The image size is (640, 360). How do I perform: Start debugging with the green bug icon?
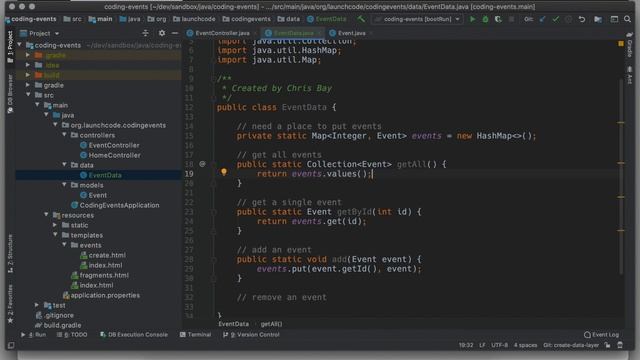(485, 19)
